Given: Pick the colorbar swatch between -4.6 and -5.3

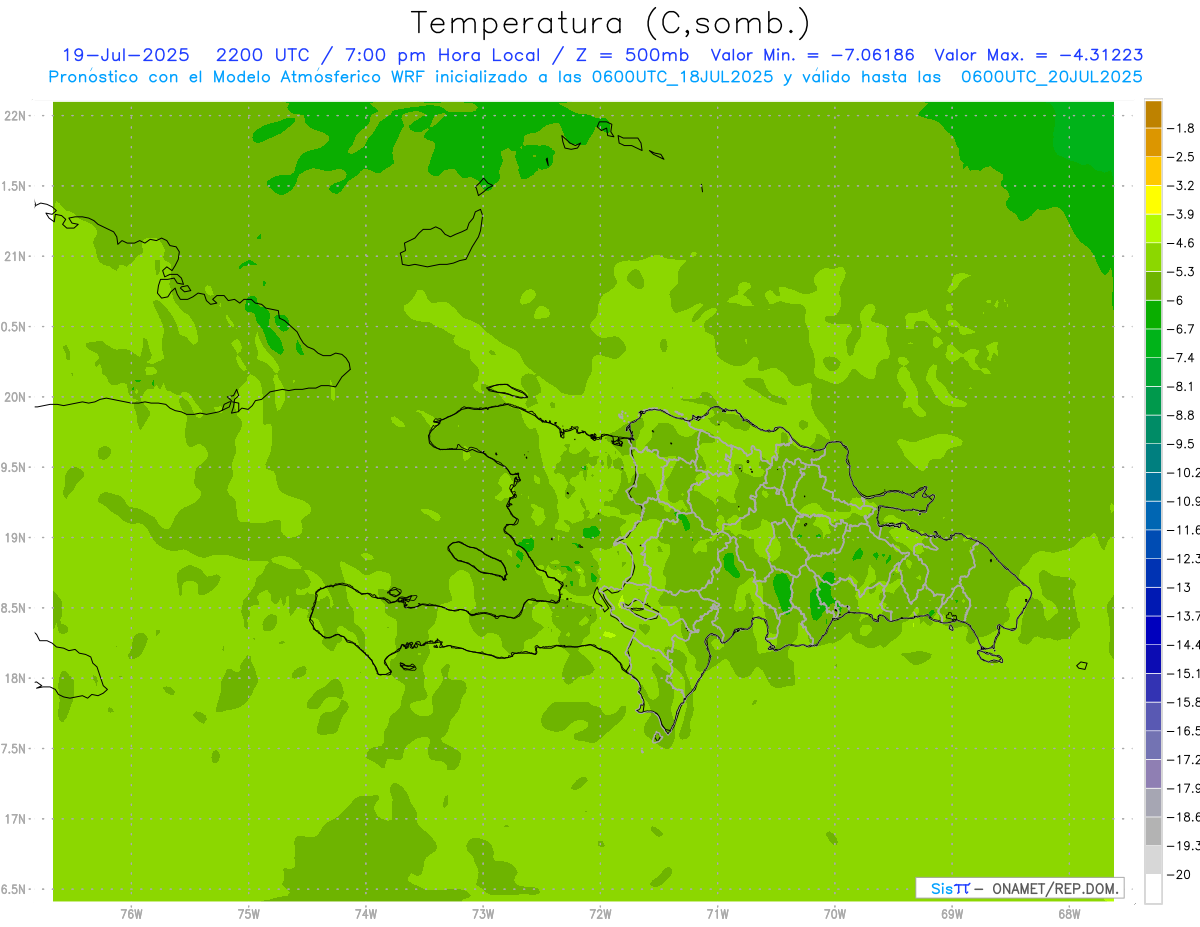Looking at the screenshot, I should pos(1153,258).
